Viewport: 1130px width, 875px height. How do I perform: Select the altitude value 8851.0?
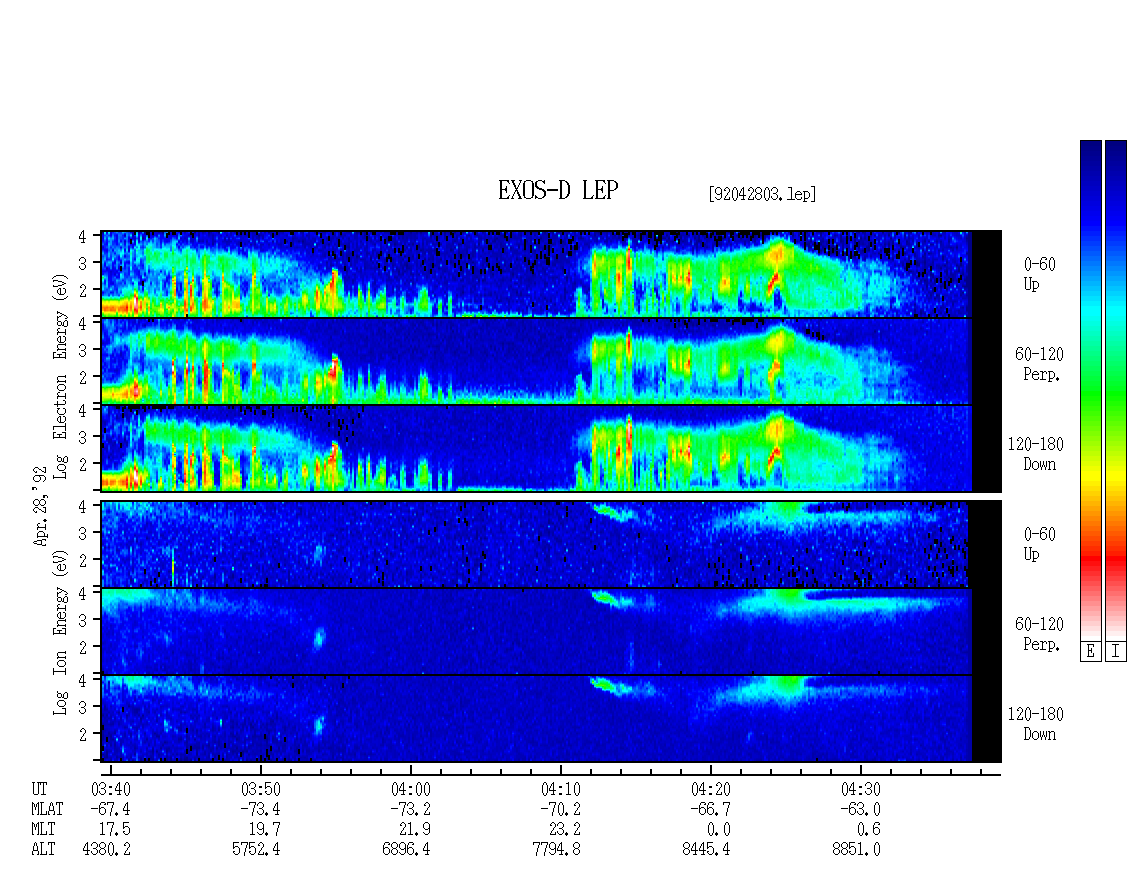point(856,850)
